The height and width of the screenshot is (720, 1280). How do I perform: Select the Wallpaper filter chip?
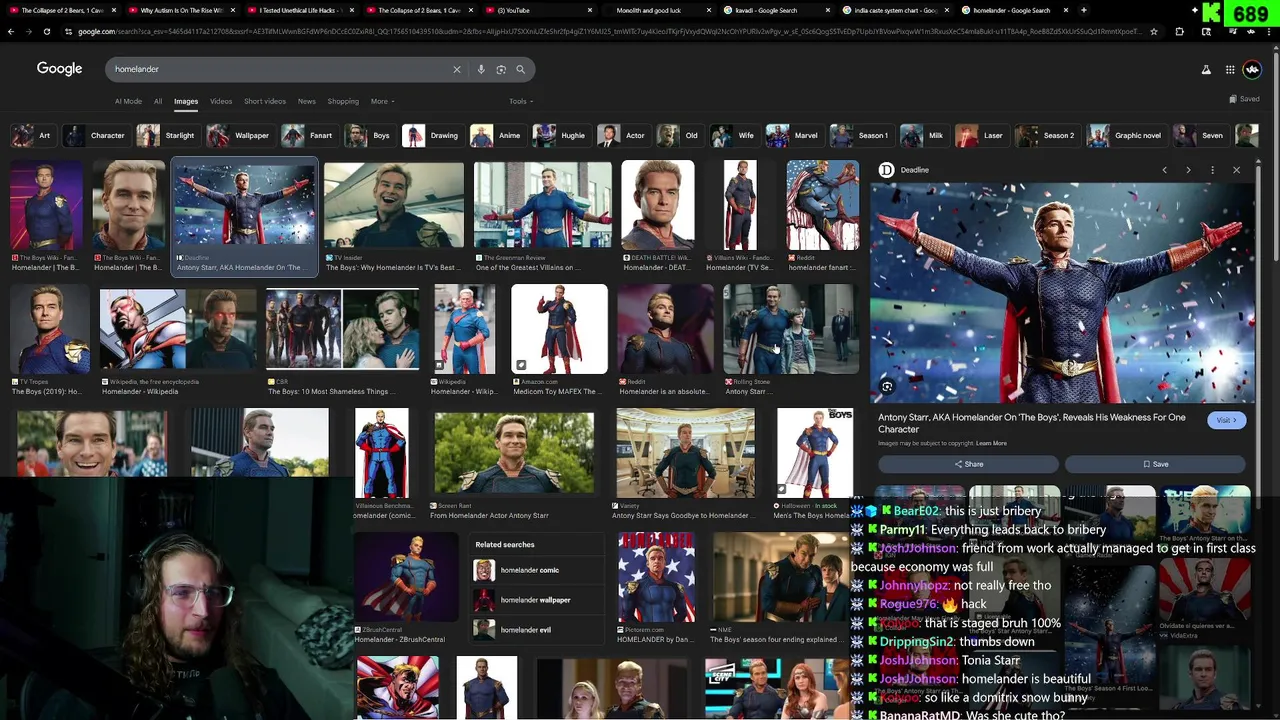click(239, 135)
